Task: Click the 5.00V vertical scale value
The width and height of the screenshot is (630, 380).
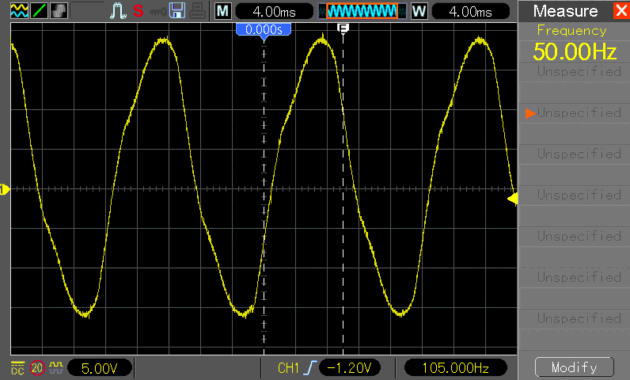Action: pyautogui.click(x=99, y=368)
